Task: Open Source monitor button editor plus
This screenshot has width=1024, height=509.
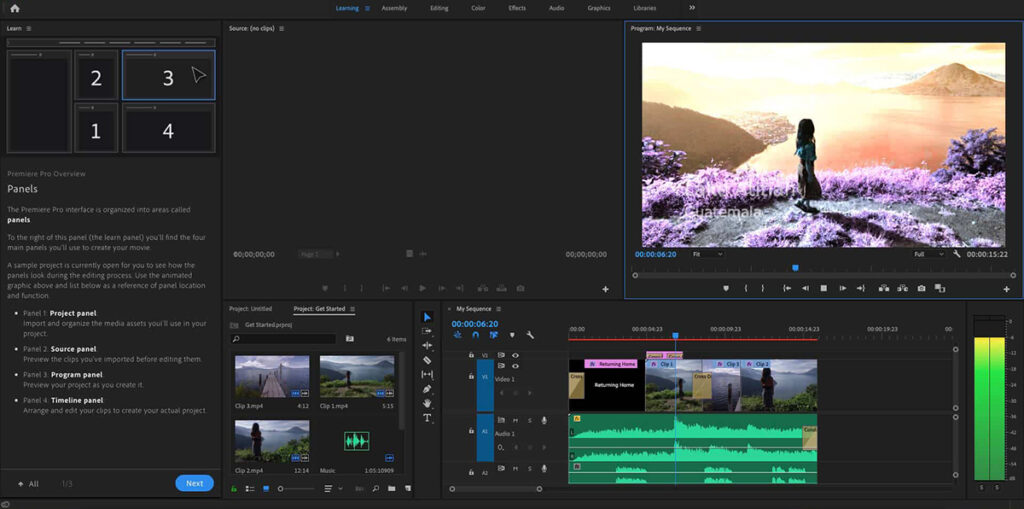Action: pyautogui.click(x=605, y=289)
